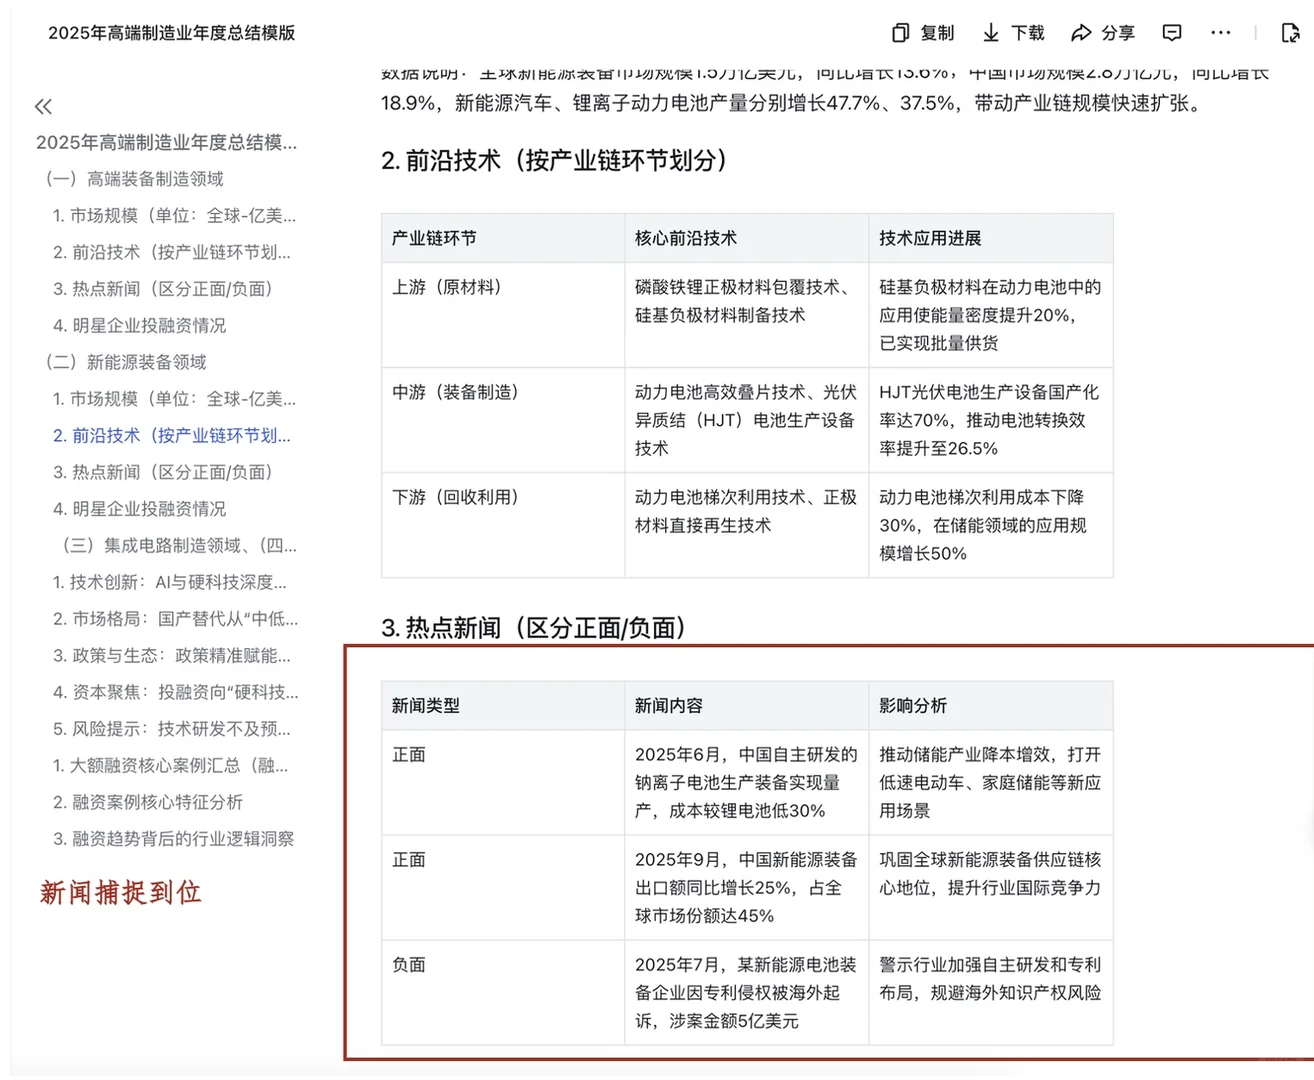The width and height of the screenshot is (1314, 1080).
Task: Open "（二）新能源装备领域" from the sidebar
Action: 130,362
